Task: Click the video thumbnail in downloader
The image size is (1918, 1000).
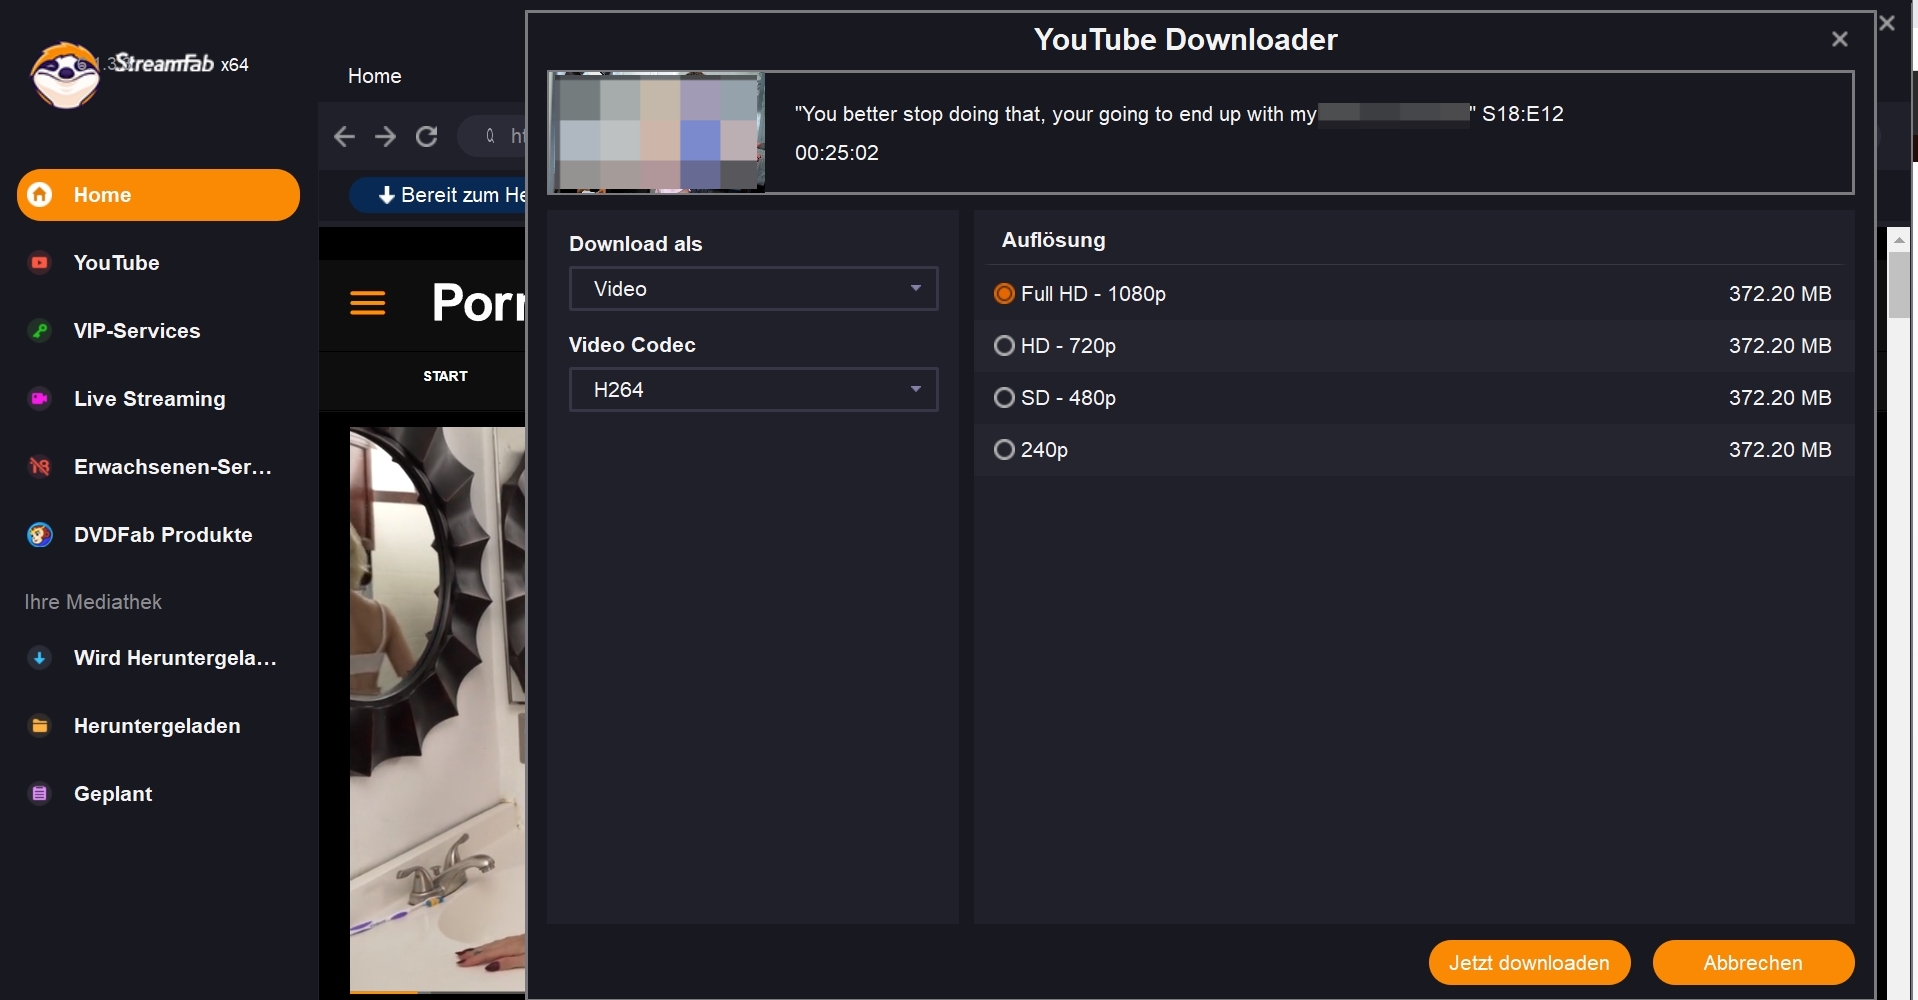Action: point(657,132)
